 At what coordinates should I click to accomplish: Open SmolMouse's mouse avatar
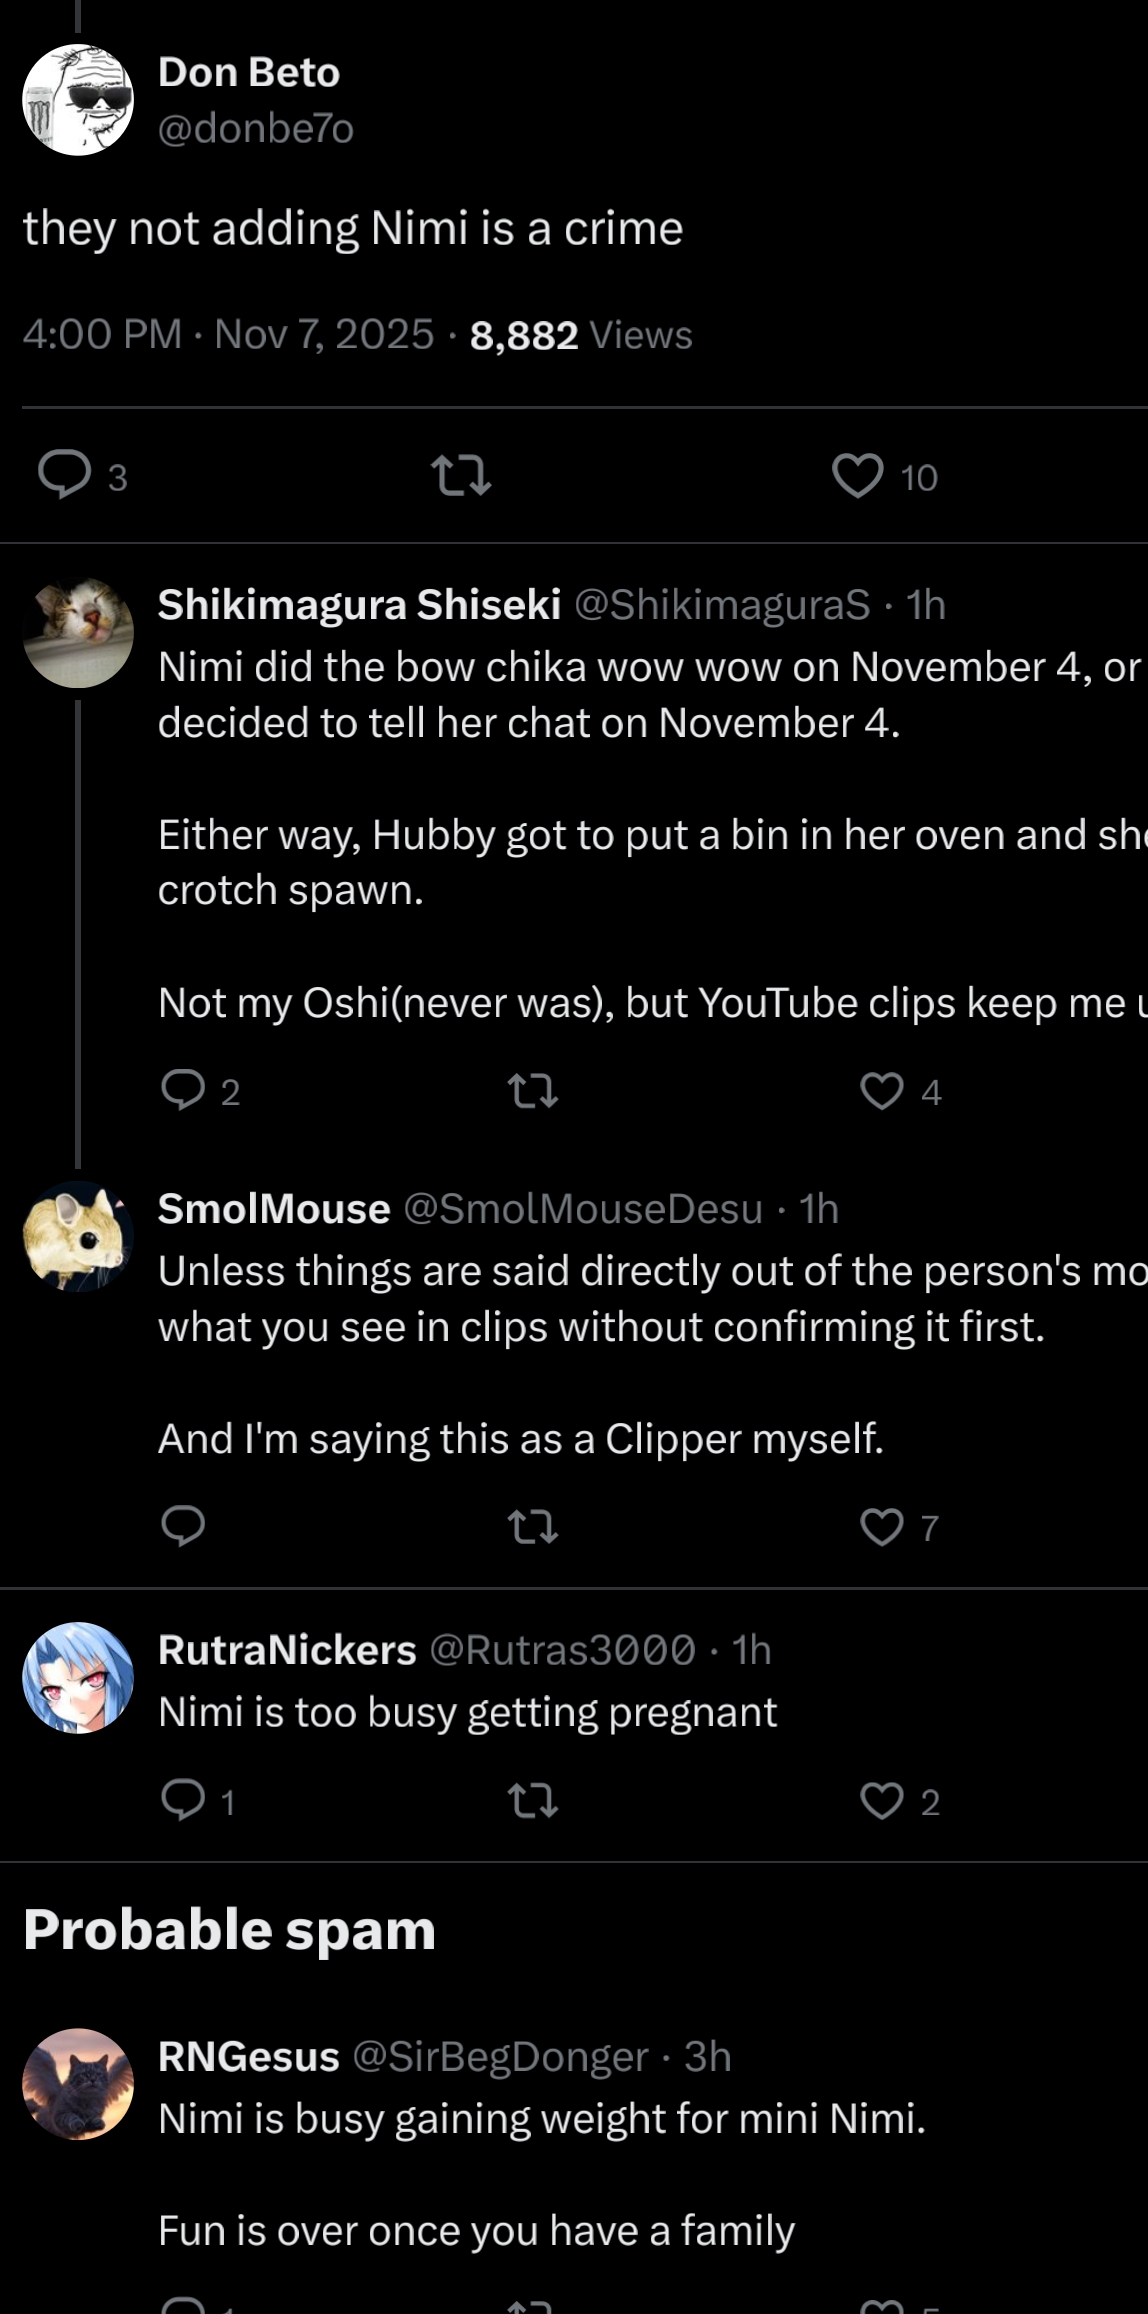(x=78, y=1236)
